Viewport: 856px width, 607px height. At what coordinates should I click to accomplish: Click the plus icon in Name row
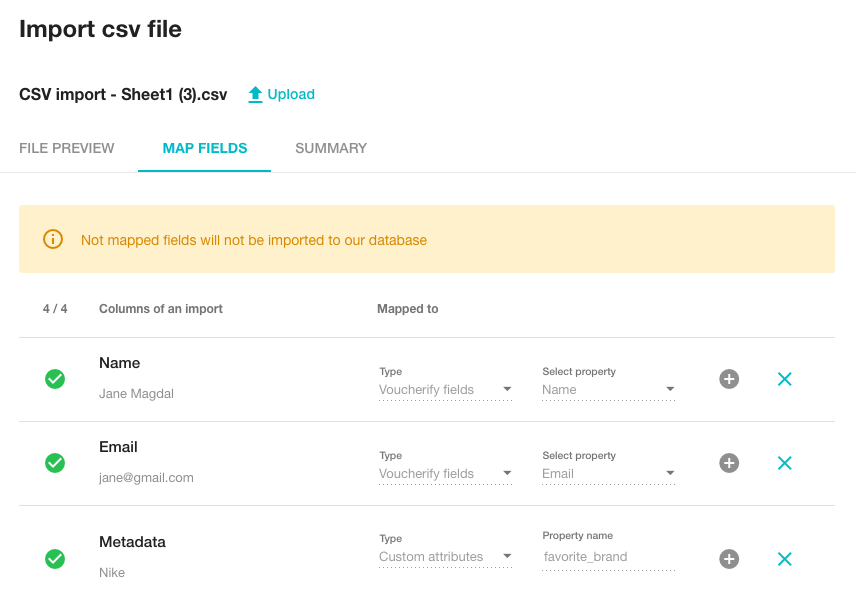click(729, 379)
